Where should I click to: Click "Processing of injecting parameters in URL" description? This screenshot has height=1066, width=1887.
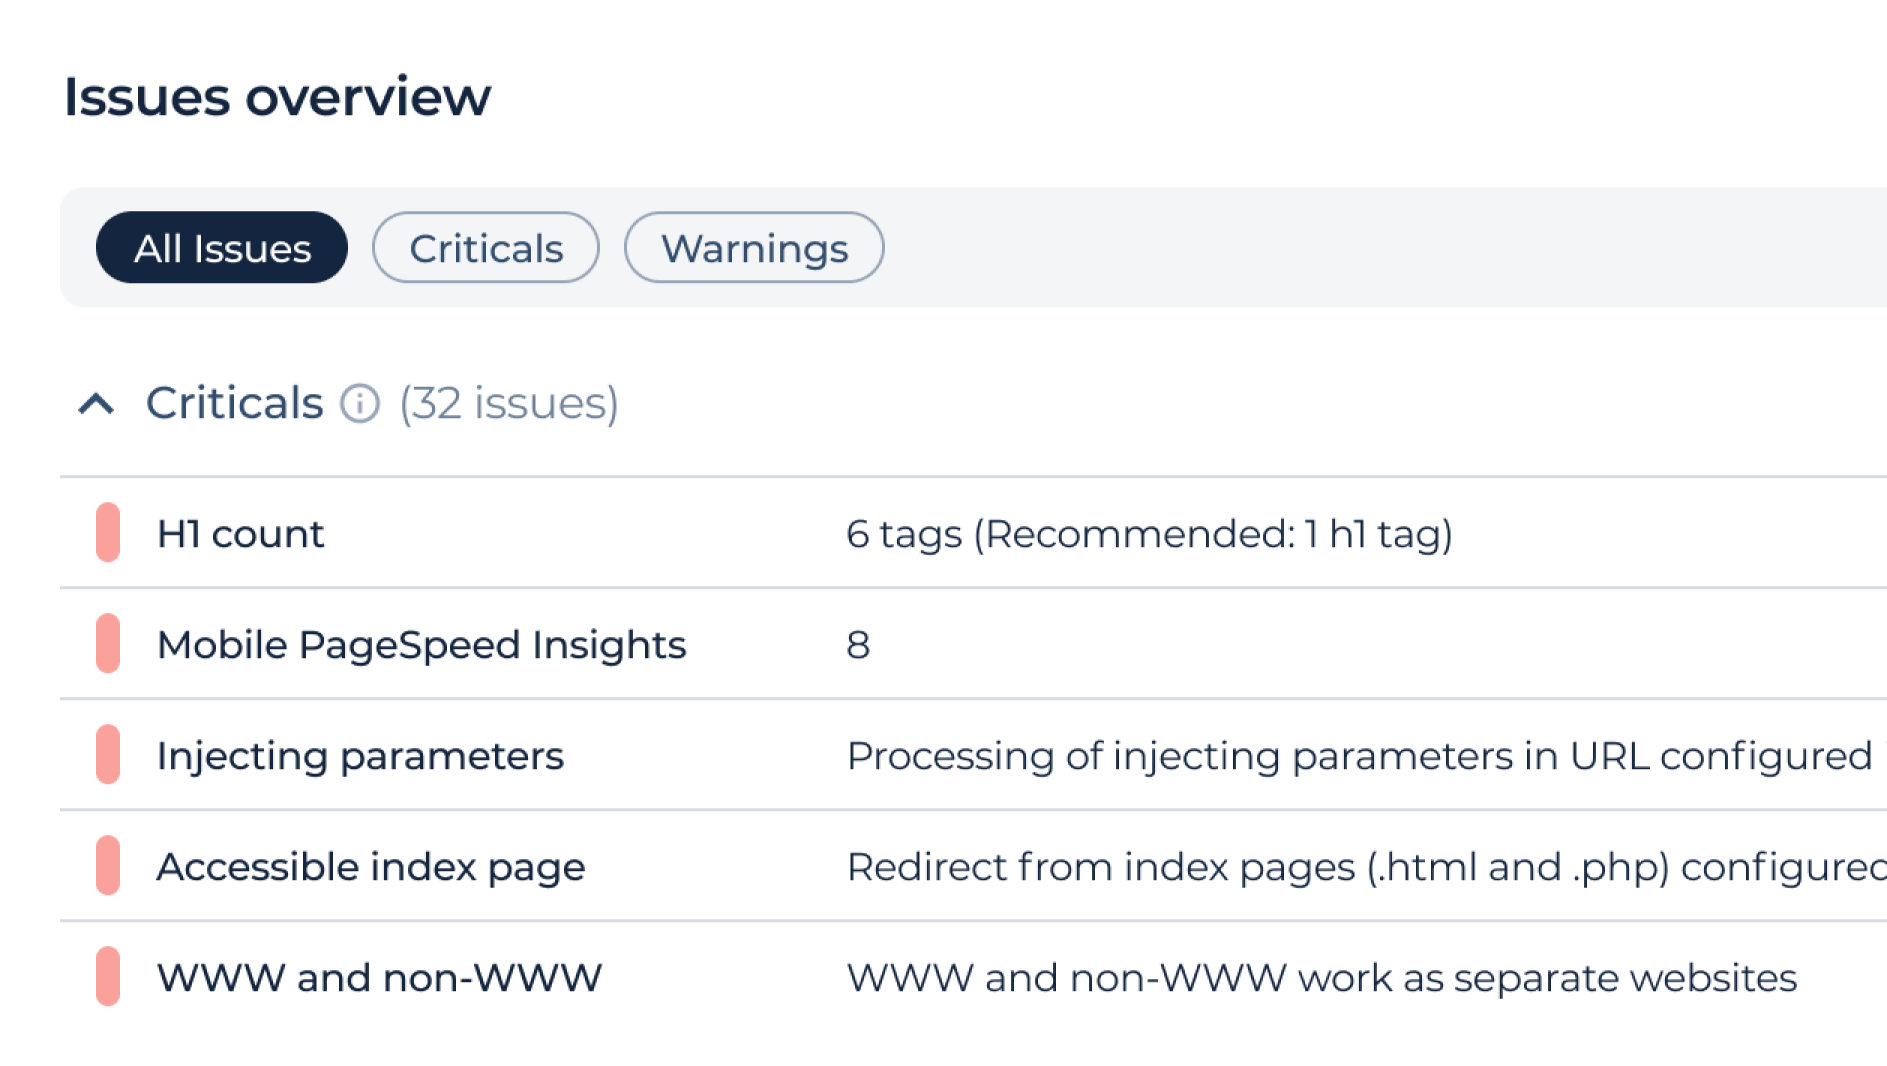(x=1359, y=756)
